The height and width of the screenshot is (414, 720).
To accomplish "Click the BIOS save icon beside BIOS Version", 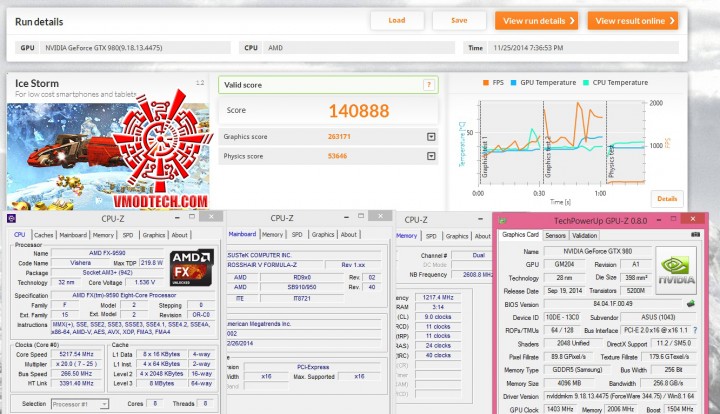I will 690,303.
